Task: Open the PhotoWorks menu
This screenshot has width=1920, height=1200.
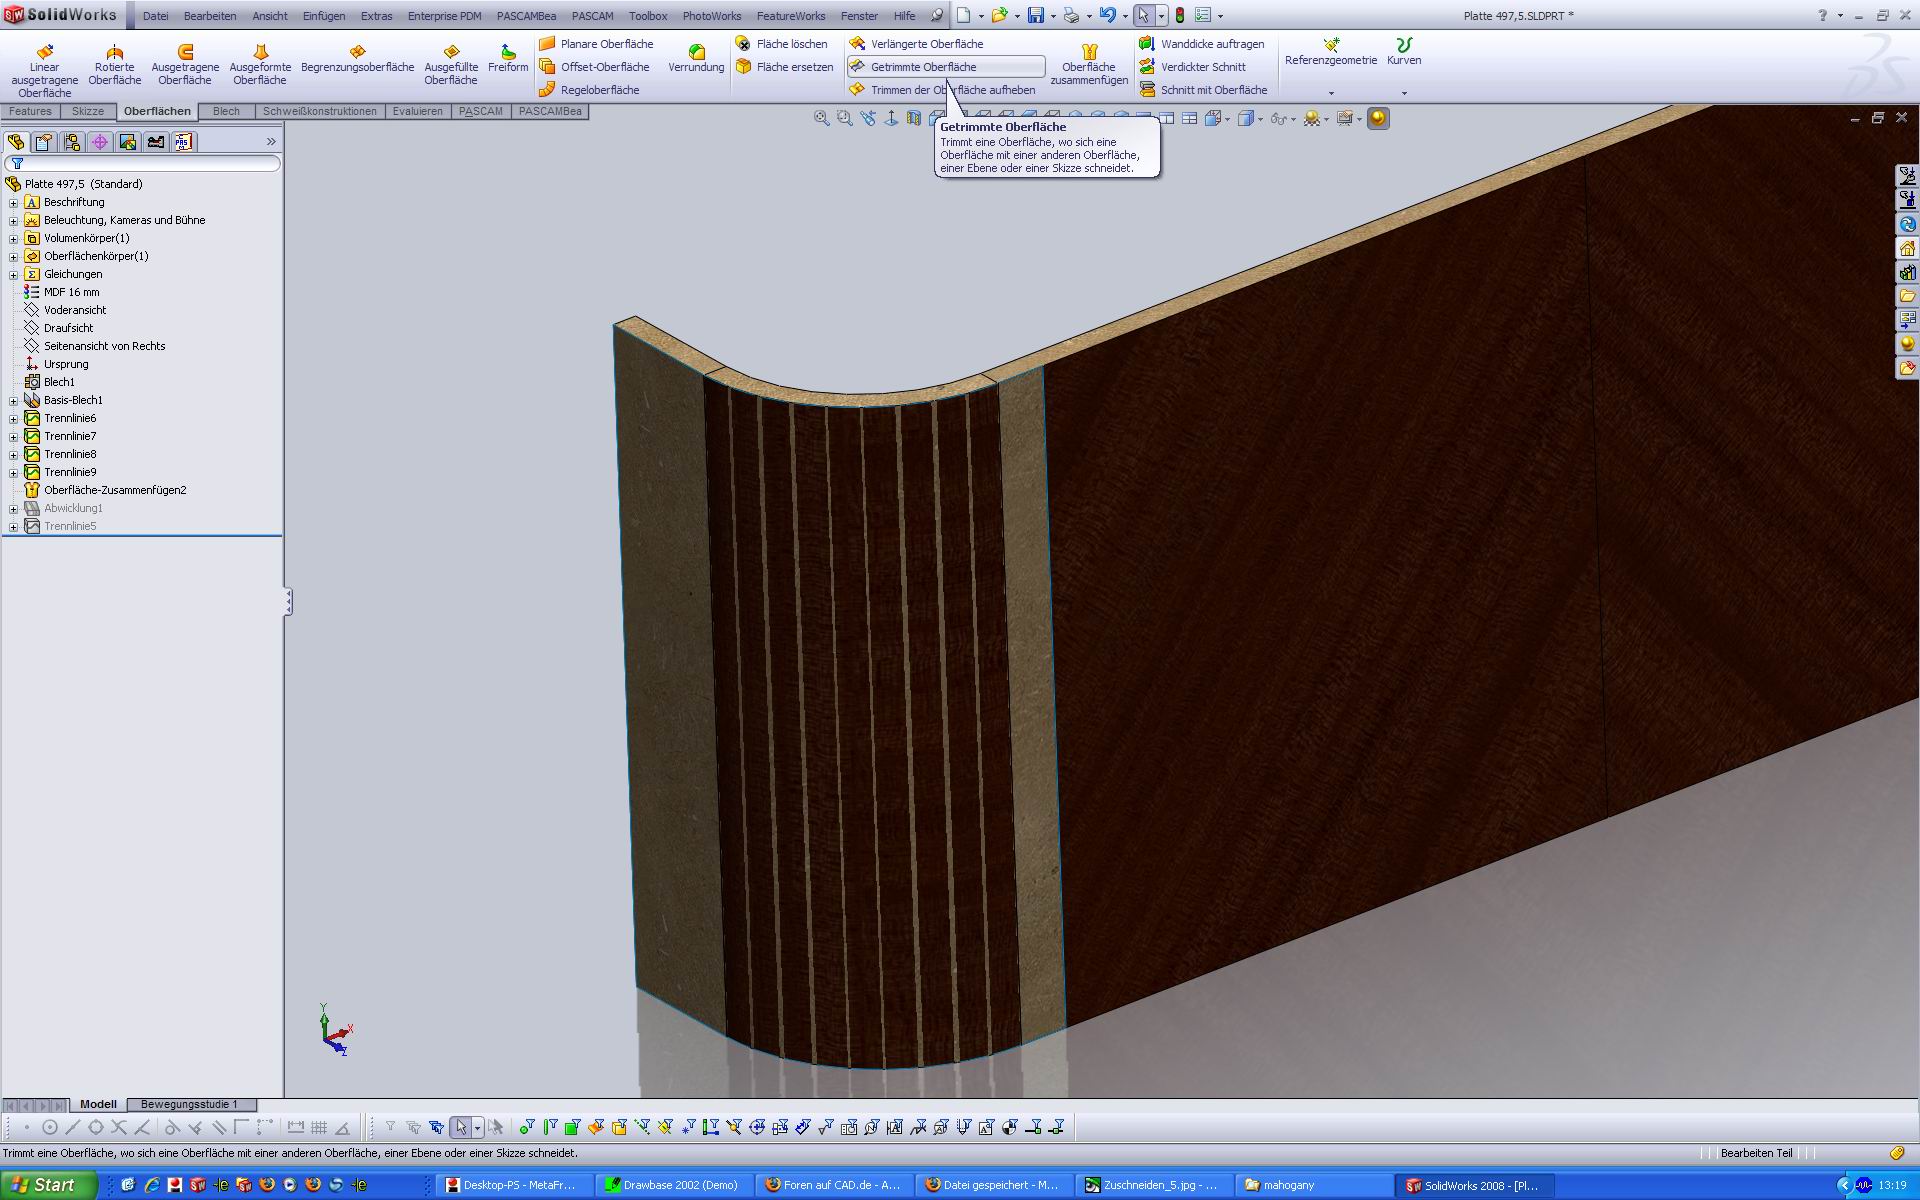Action: coord(712,16)
